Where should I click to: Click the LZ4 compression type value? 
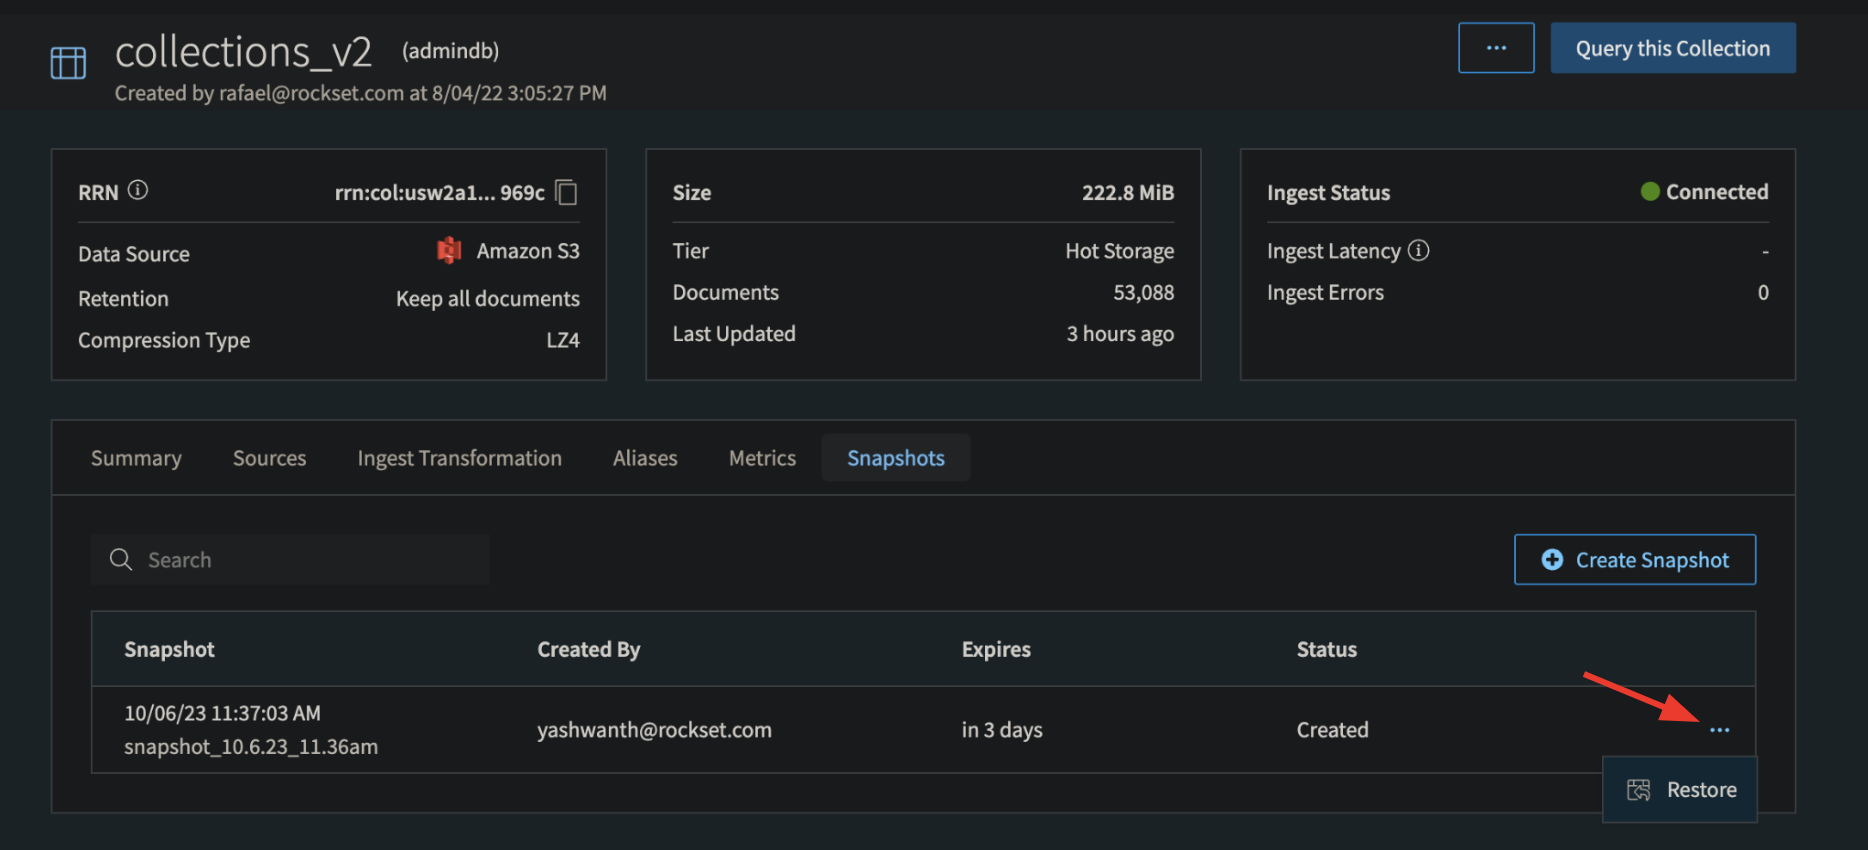(563, 340)
